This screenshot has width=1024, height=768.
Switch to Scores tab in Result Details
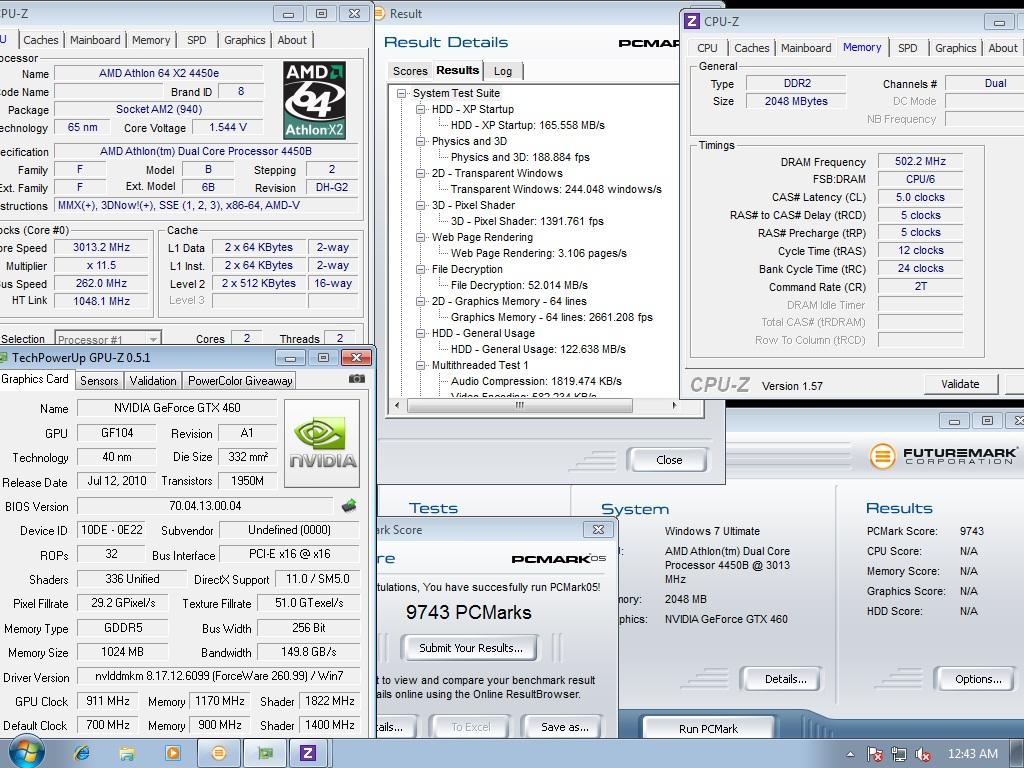(x=409, y=71)
